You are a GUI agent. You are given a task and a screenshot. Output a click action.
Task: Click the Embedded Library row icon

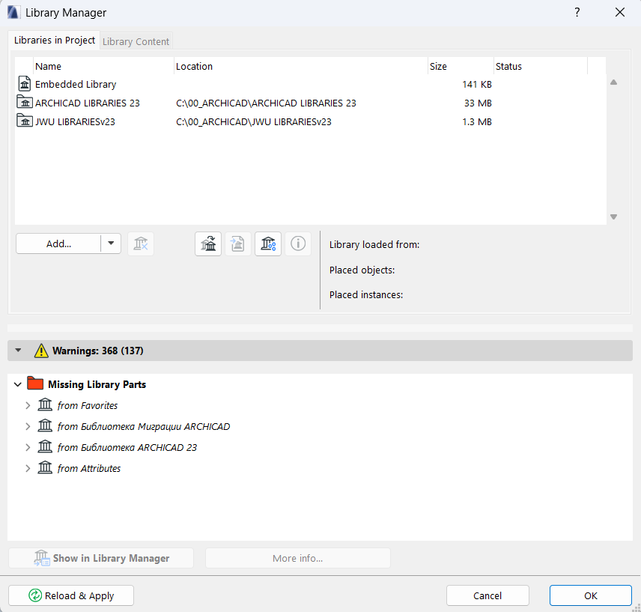[25, 84]
